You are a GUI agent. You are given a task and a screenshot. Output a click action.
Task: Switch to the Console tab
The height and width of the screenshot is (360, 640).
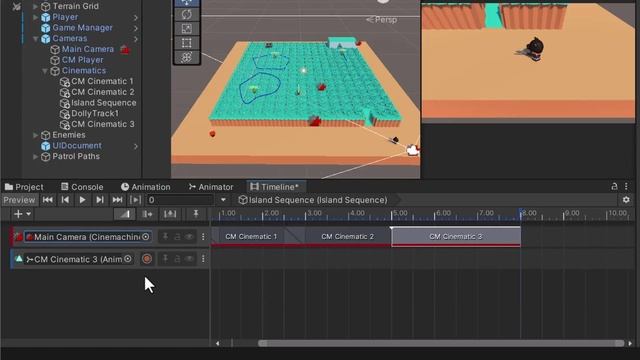[x=82, y=187]
